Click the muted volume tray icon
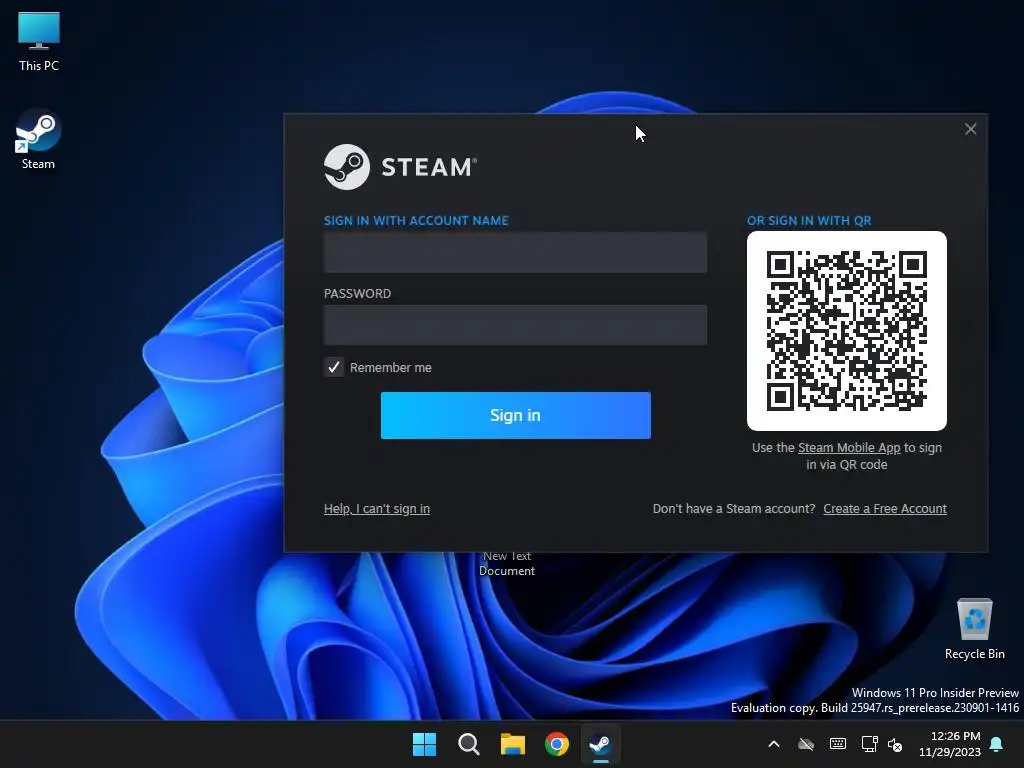 point(895,744)
